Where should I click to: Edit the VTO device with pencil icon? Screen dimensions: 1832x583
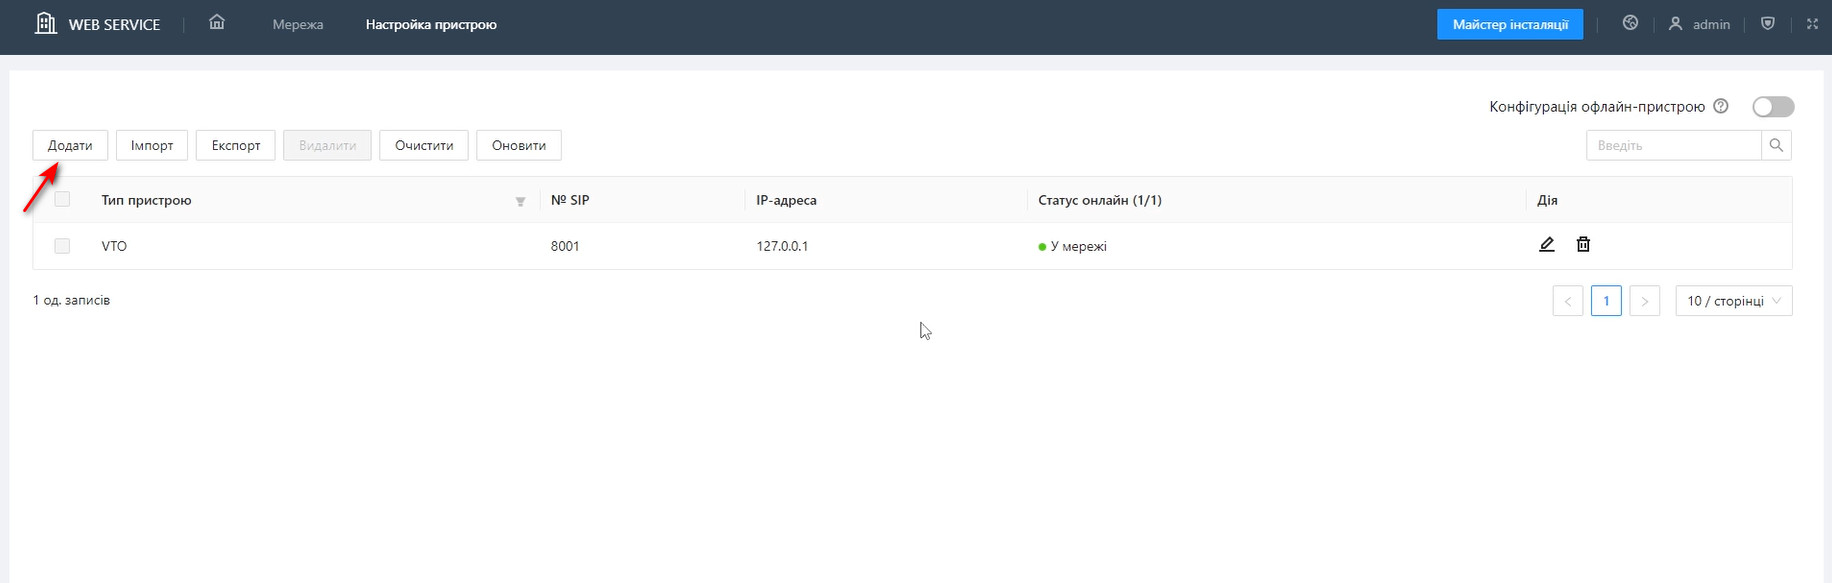(x=1546, y=244)
